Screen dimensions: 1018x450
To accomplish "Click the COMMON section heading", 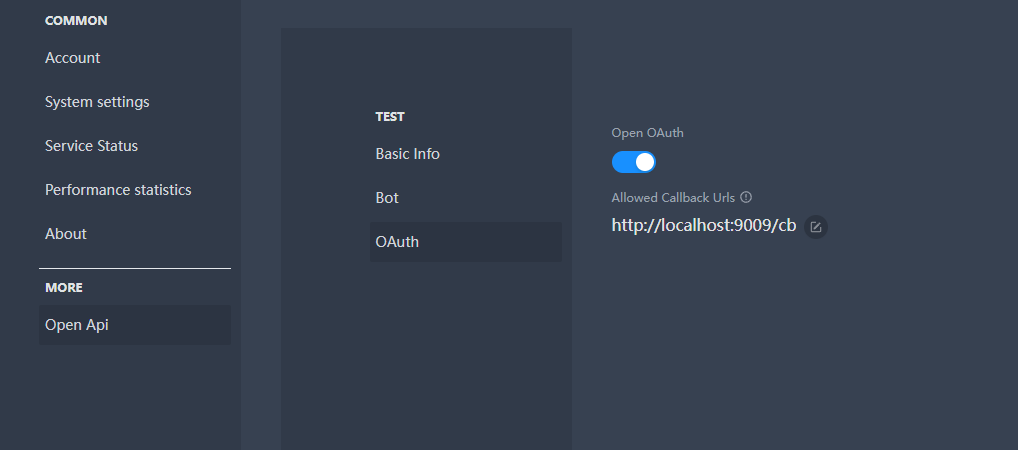I will pyautogui.click(x=76, y=21).
